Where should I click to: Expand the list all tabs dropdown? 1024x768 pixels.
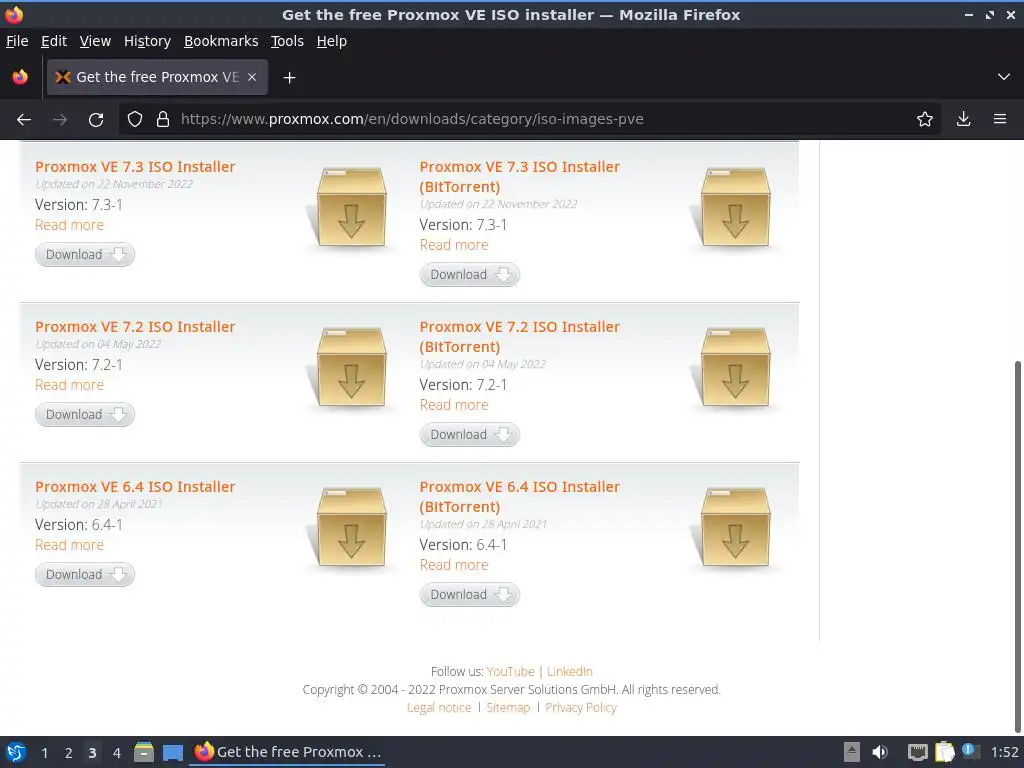pos(1004,77)
